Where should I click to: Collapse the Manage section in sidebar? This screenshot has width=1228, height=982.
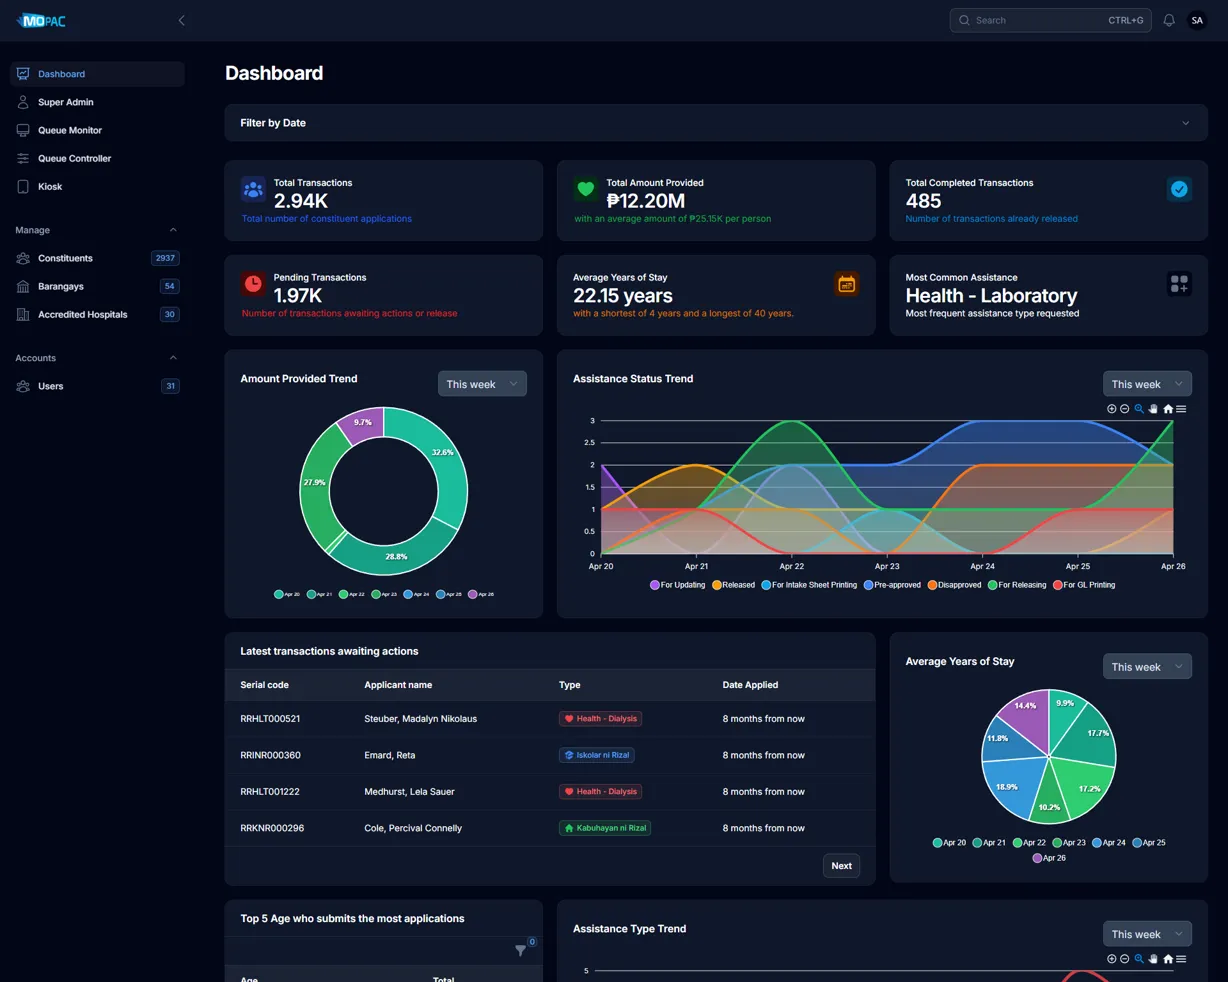[x=173, y=230]
